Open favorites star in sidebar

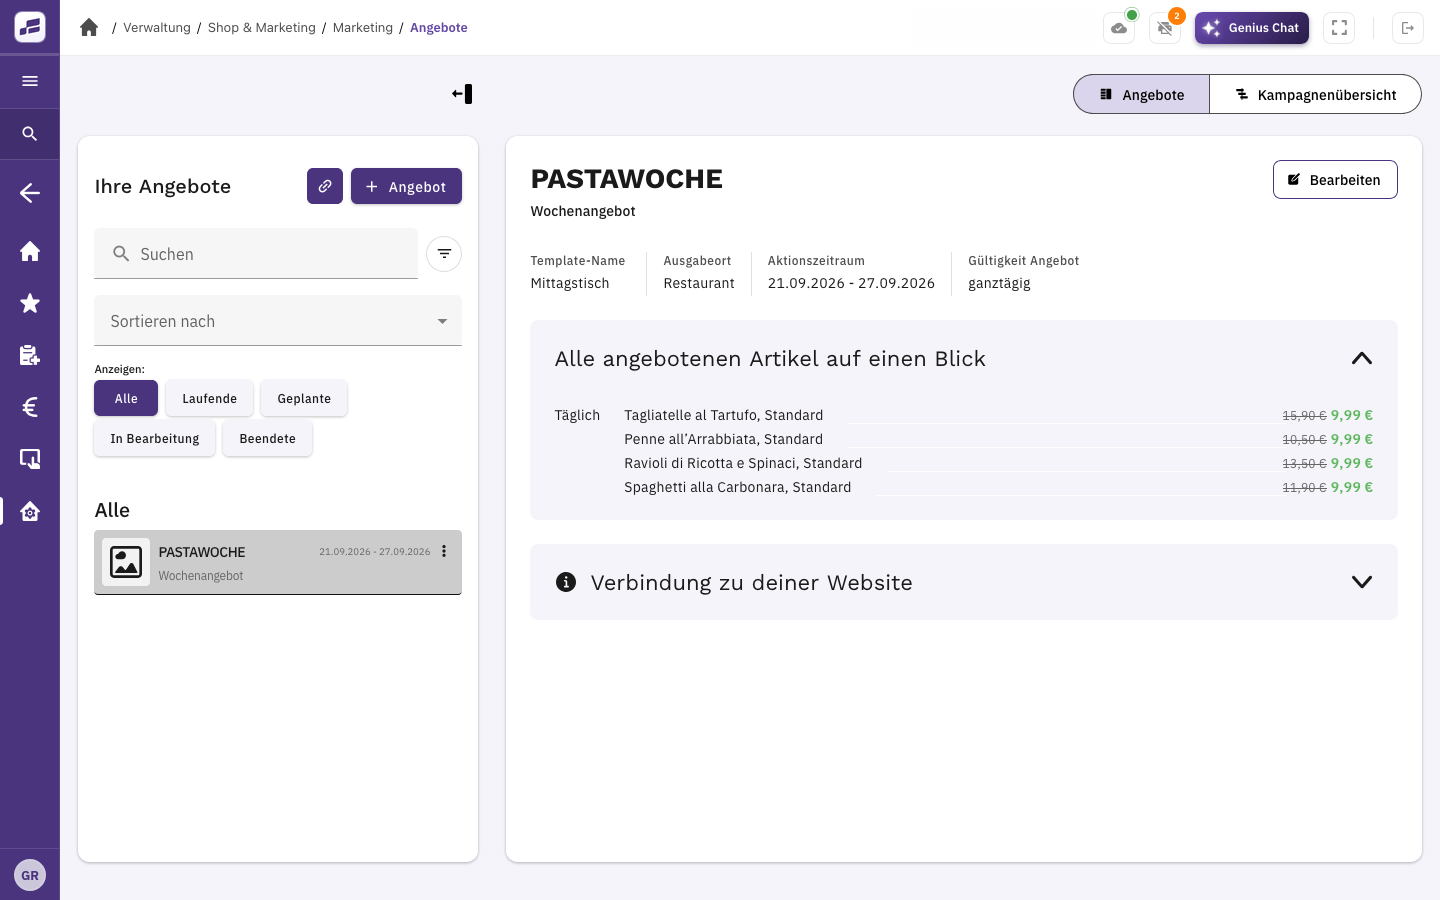point(30,303)
